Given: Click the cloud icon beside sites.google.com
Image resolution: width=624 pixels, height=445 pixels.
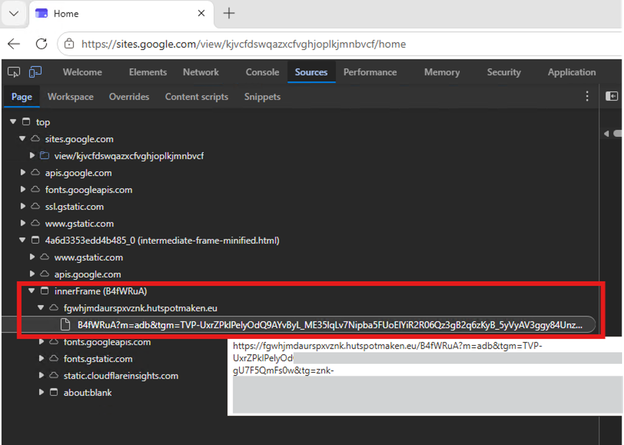Looking at the screenshot, I should (35, 139).
